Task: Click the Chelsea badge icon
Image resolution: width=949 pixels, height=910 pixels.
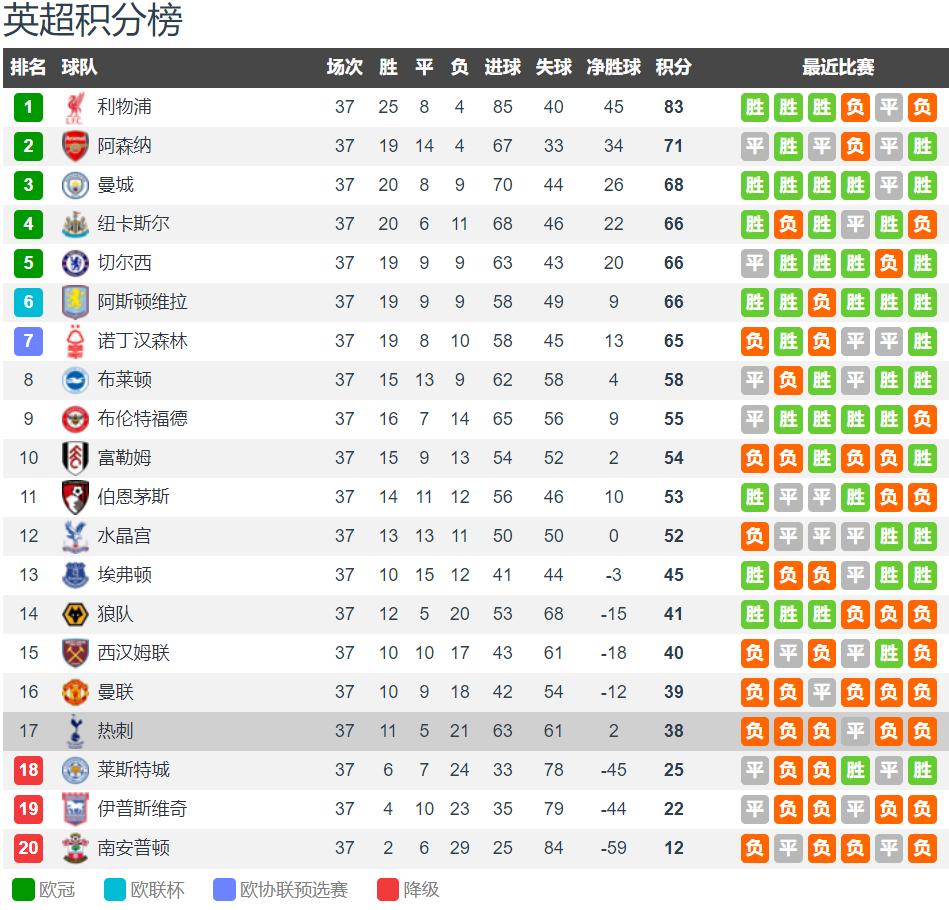Action: [75, 263]
